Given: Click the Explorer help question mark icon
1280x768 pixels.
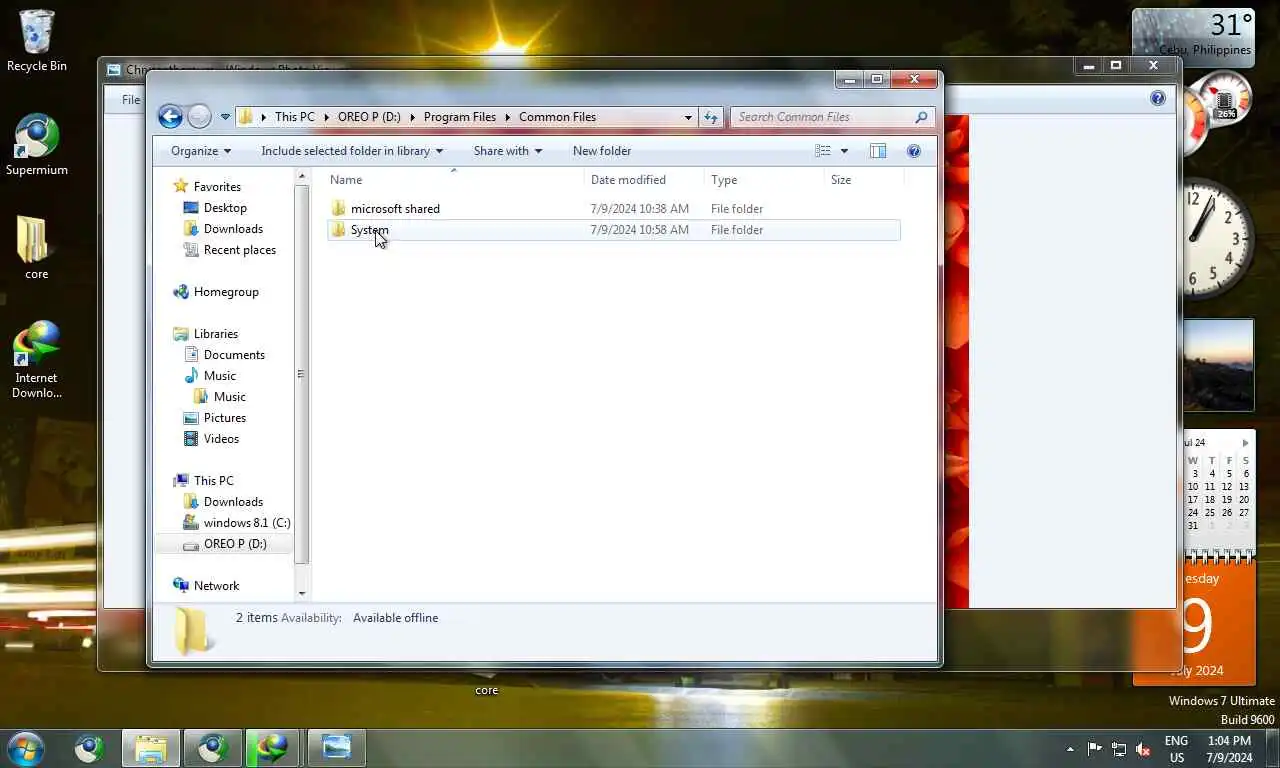Looking at the screenshot, I should pyautogui.click(x=913, y=151).
